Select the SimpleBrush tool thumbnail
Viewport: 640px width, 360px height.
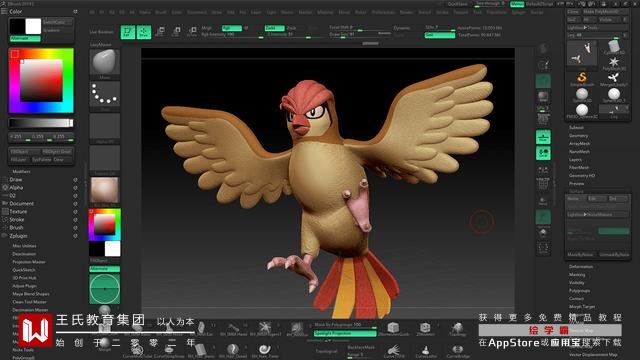[x=582, y=78]
